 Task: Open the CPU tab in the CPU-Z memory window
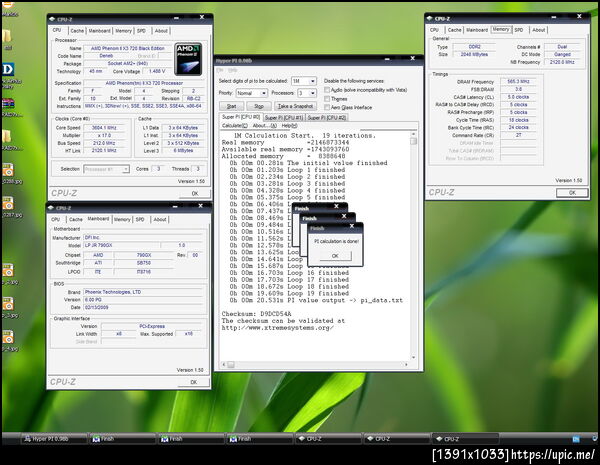coord(434,30)
